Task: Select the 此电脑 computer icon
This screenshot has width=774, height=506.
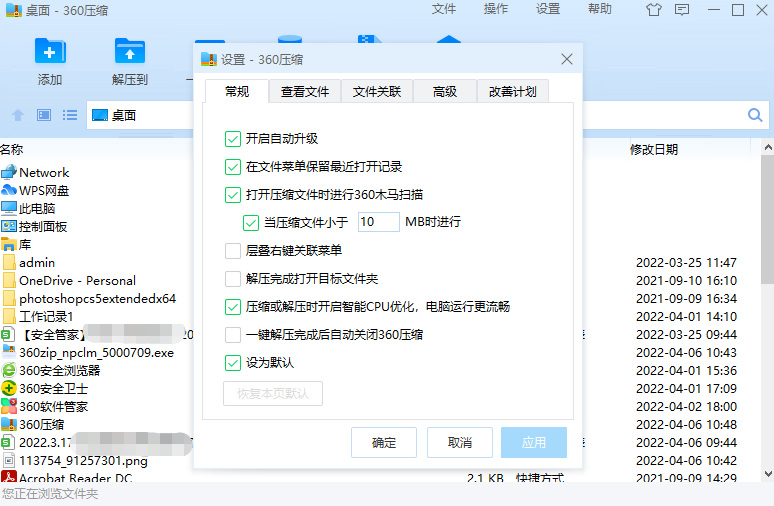Action: click(x=9, y=208)
